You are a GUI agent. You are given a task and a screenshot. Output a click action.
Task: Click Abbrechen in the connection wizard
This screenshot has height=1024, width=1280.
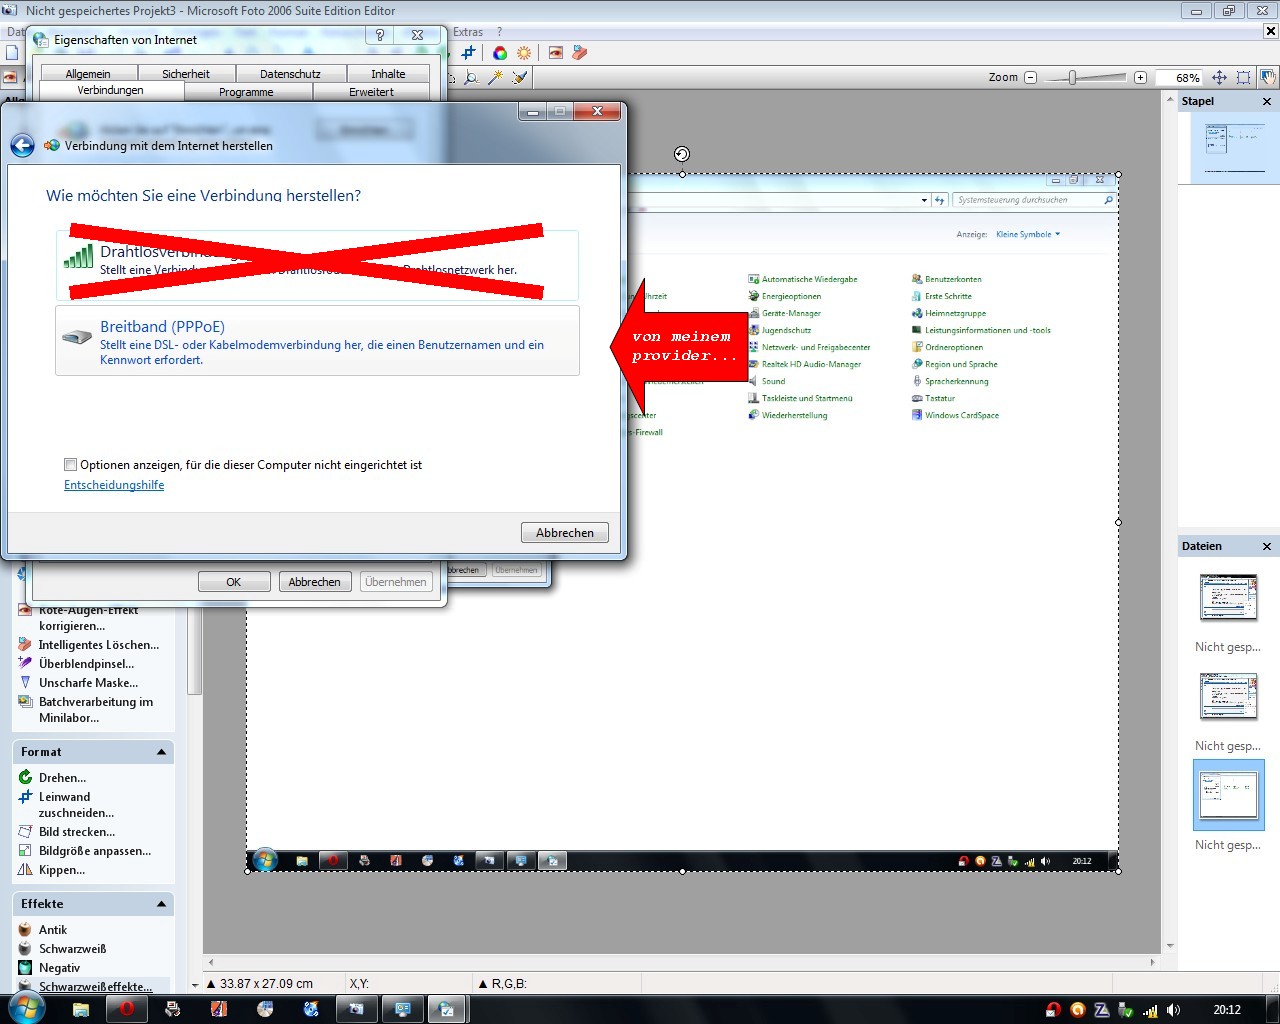564,533
